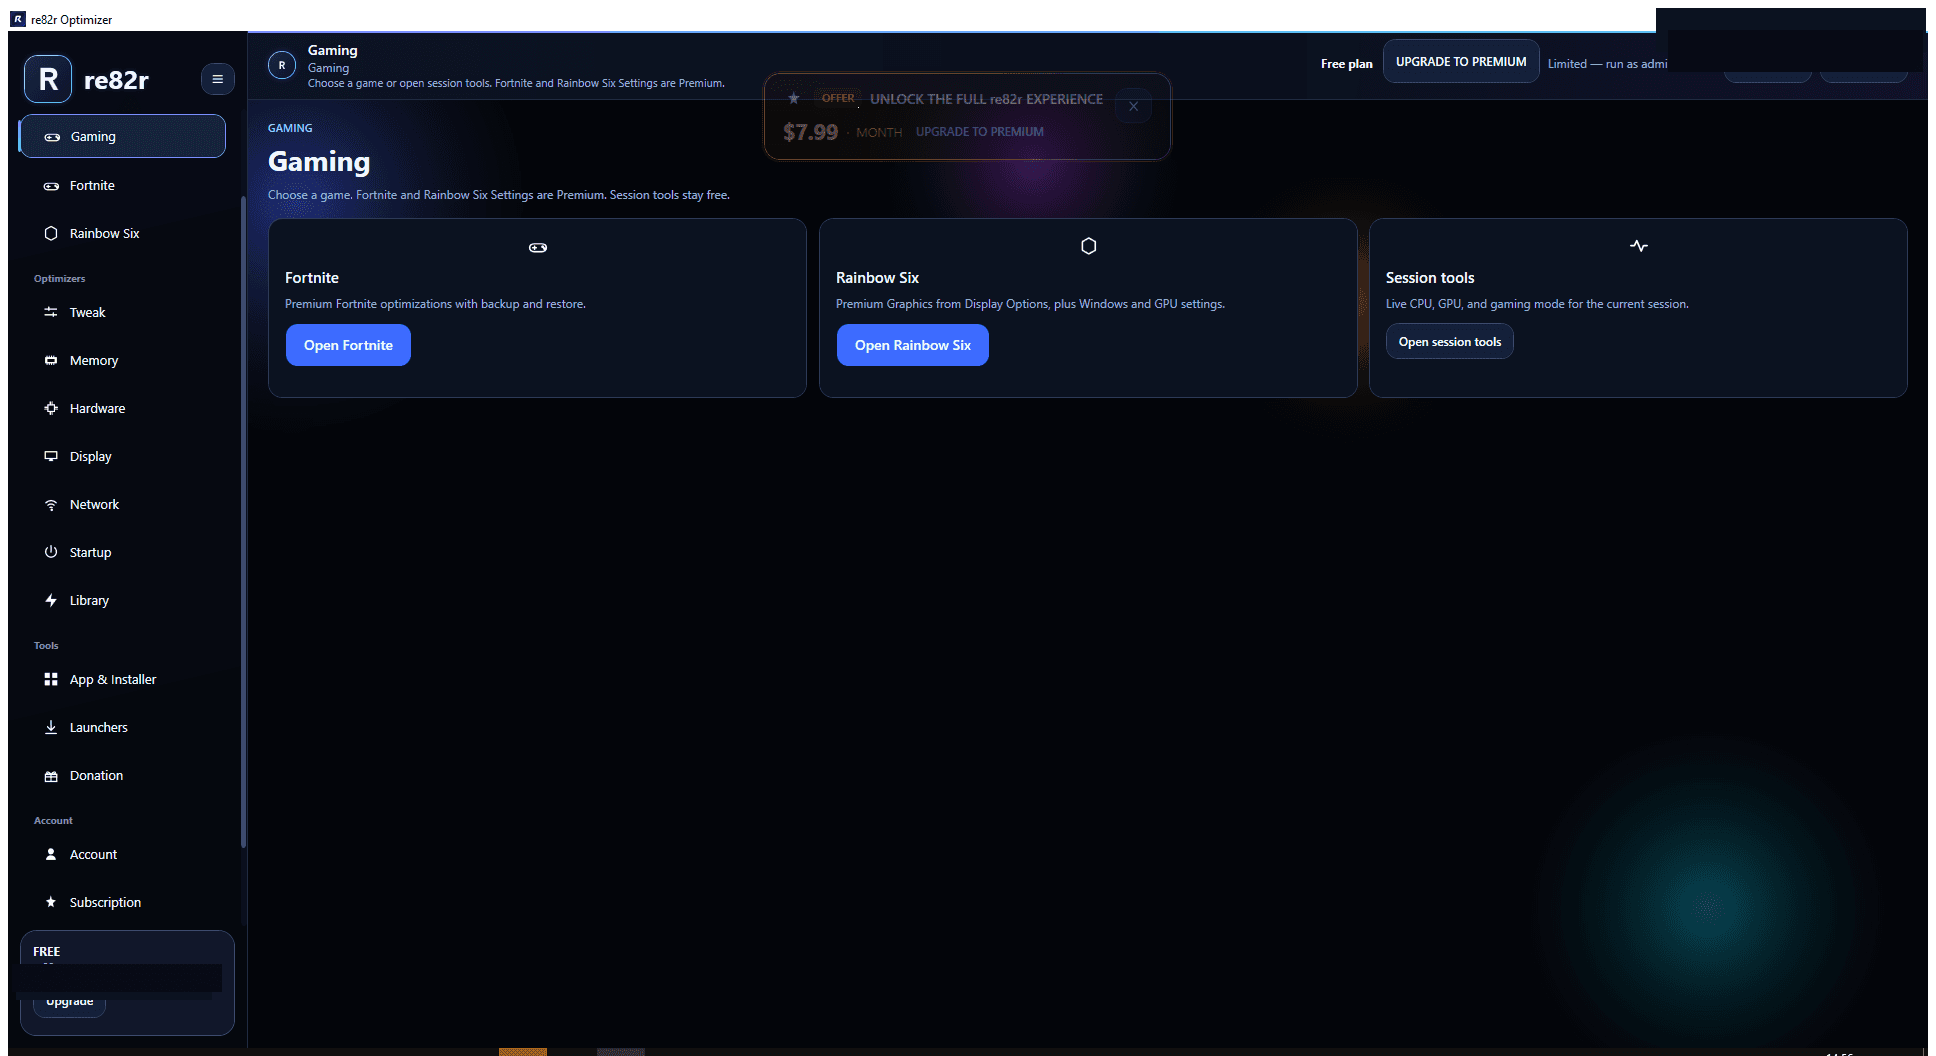
Task: Go to Memory optimizer section
Action: pos(94,361)
